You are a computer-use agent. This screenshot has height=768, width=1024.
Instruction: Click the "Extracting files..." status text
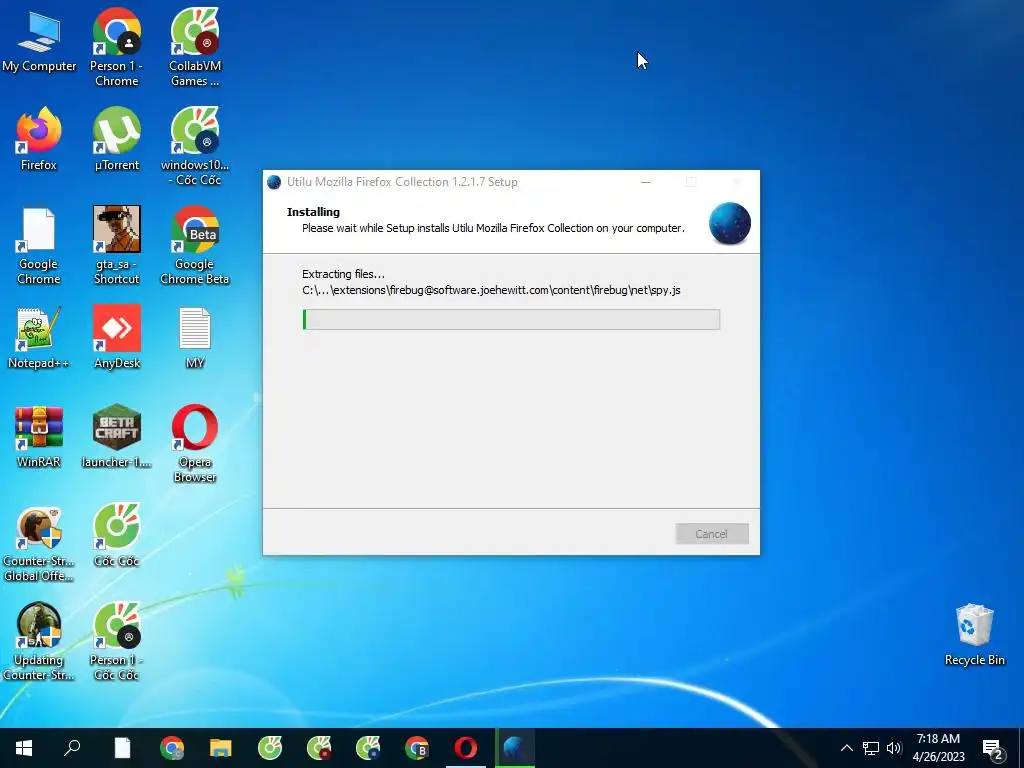[344, 274]
